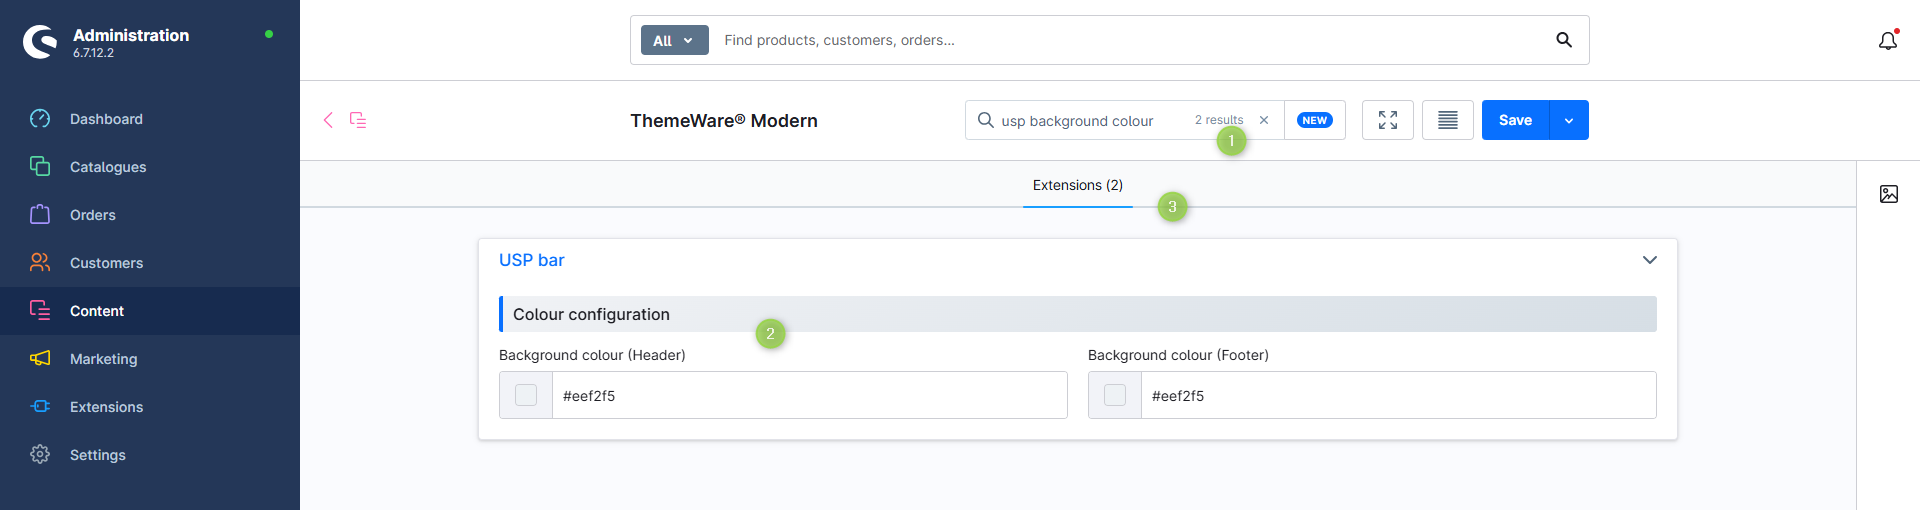The height and width of the screenshot is (510, 1920).
Task: Open Header background colour swatch
Action: [526, 395]
